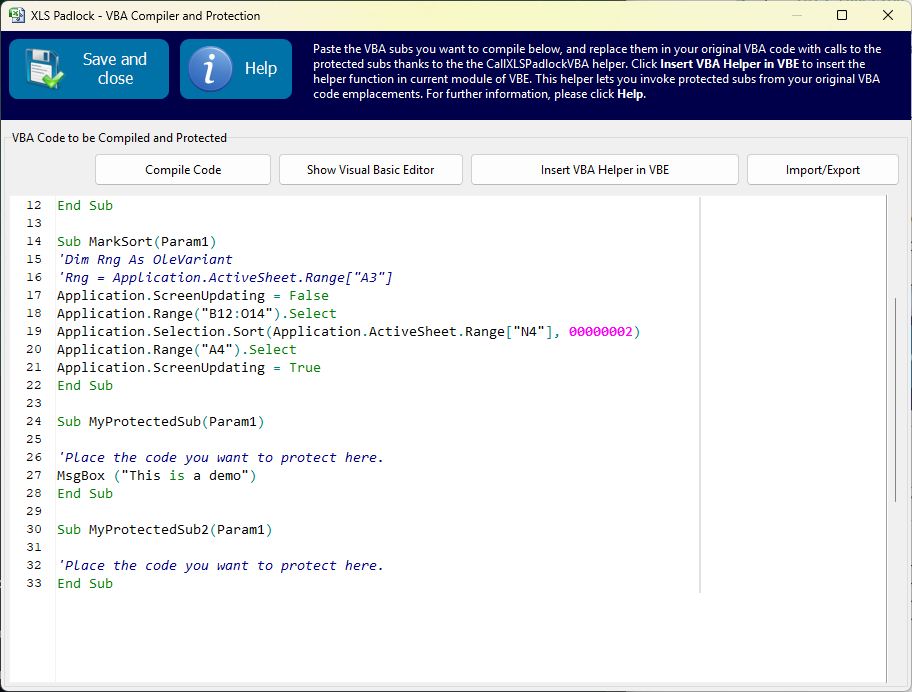
Task: Click the 'Application.Range("A4").Select' line
Action: [x=177, y=349]
